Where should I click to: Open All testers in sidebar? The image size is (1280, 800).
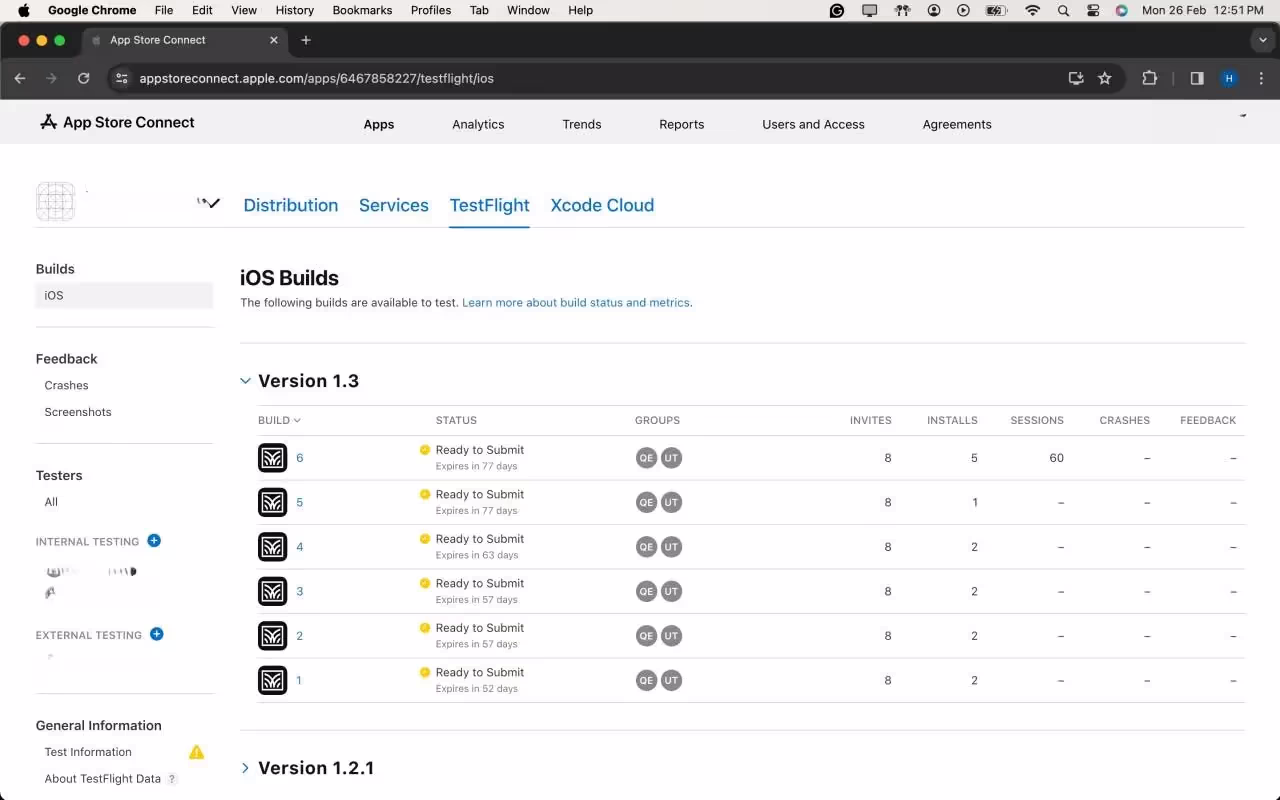[51, 502]
